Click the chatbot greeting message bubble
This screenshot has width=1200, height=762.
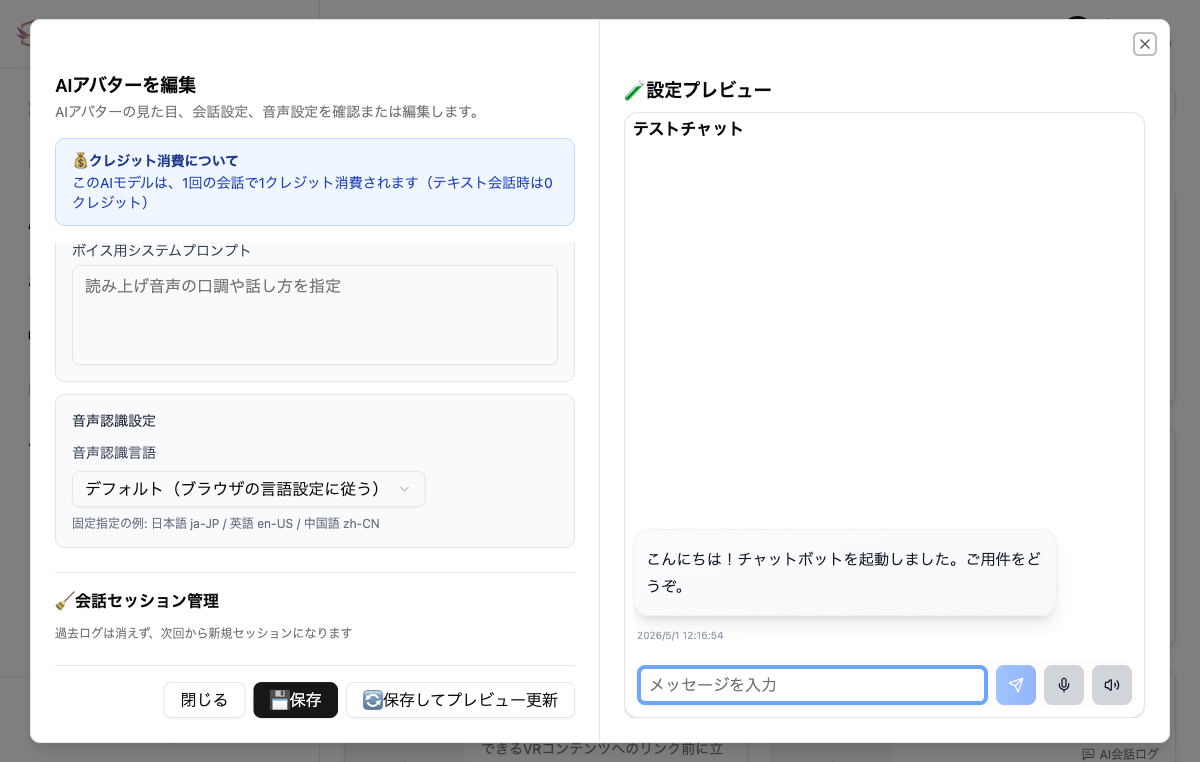[x=845, y=573]
